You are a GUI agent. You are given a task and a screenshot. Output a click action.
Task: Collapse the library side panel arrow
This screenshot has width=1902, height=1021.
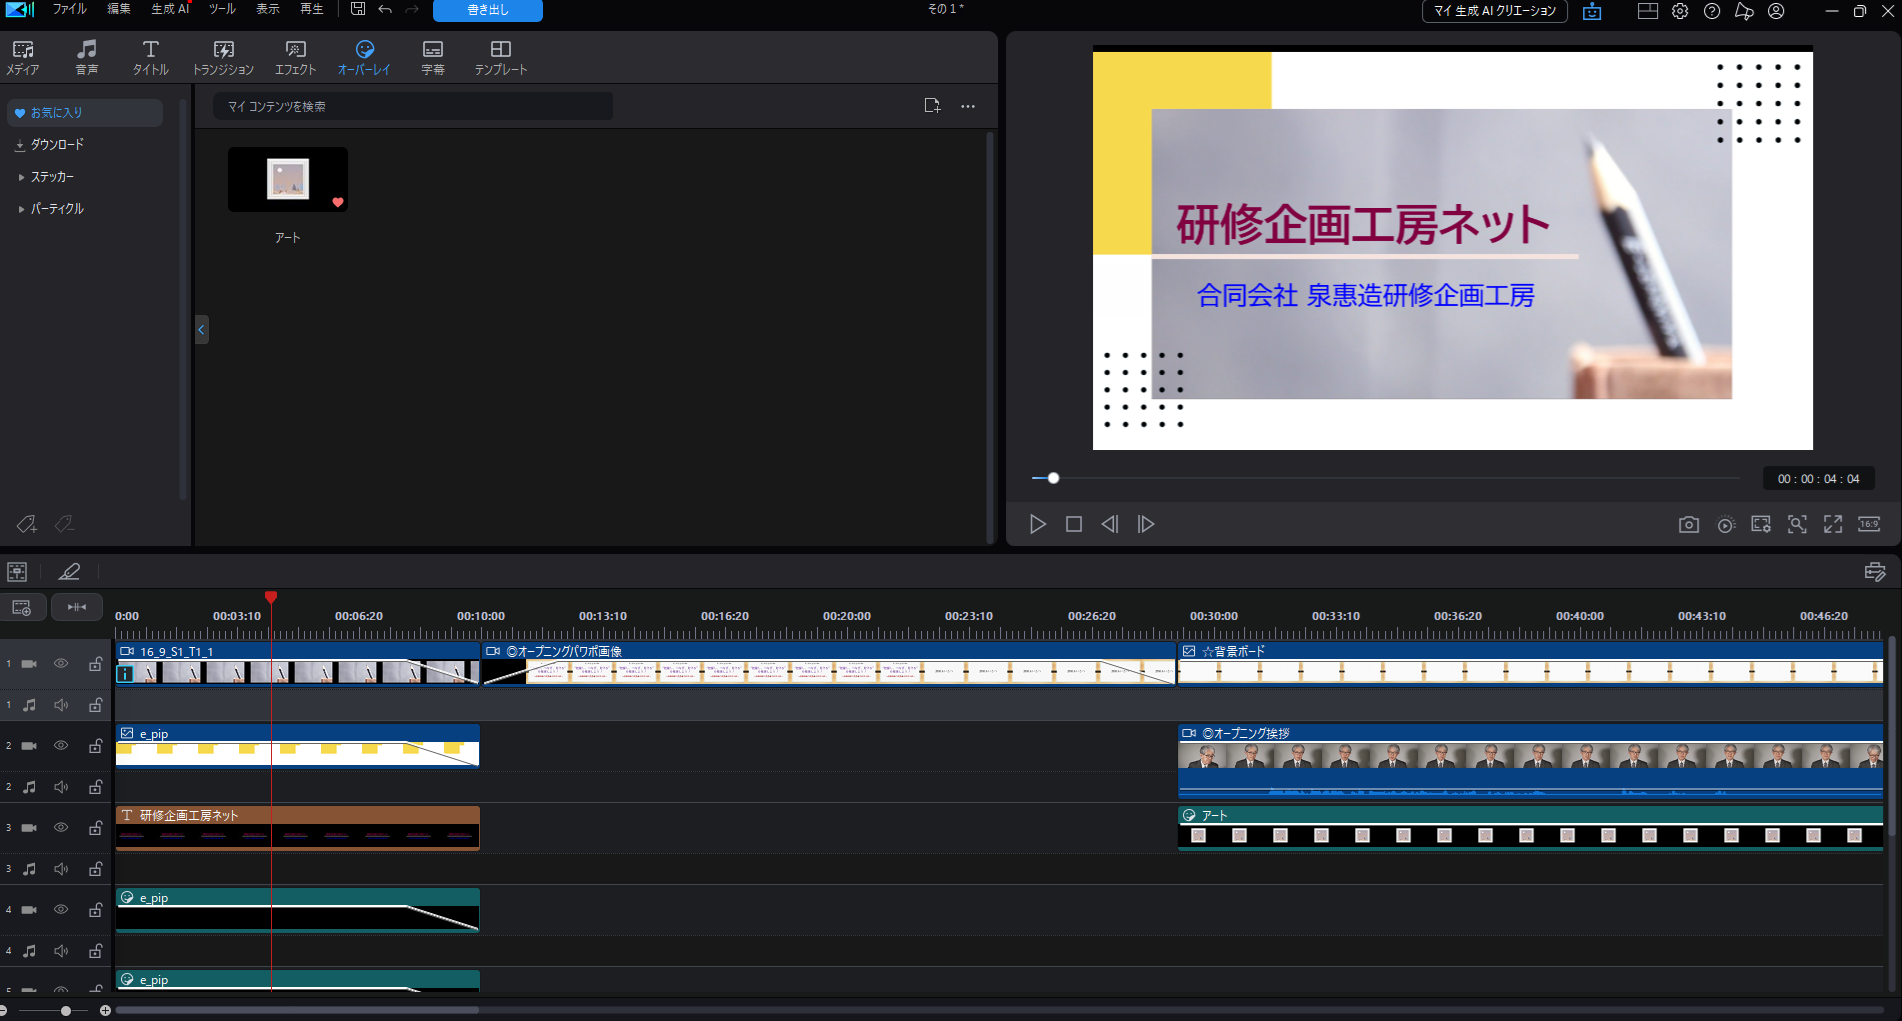coord(201,329)
